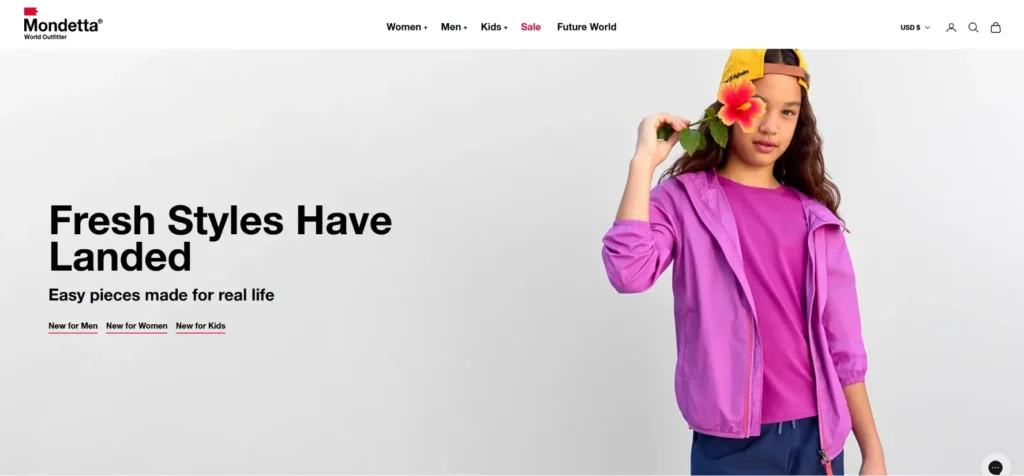Open the chat support bubble

[x=995, y=467]
